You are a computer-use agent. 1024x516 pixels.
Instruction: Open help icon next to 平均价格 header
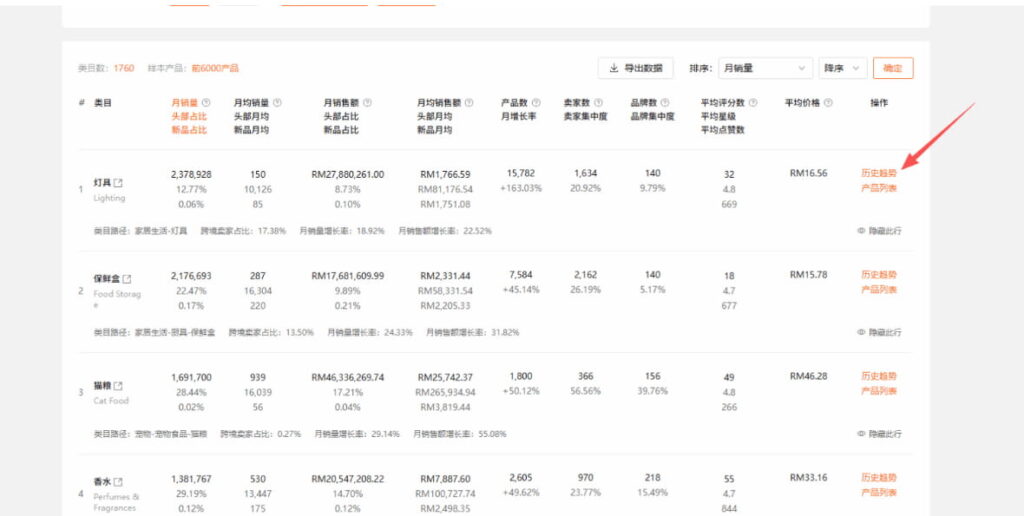point(828,103)
